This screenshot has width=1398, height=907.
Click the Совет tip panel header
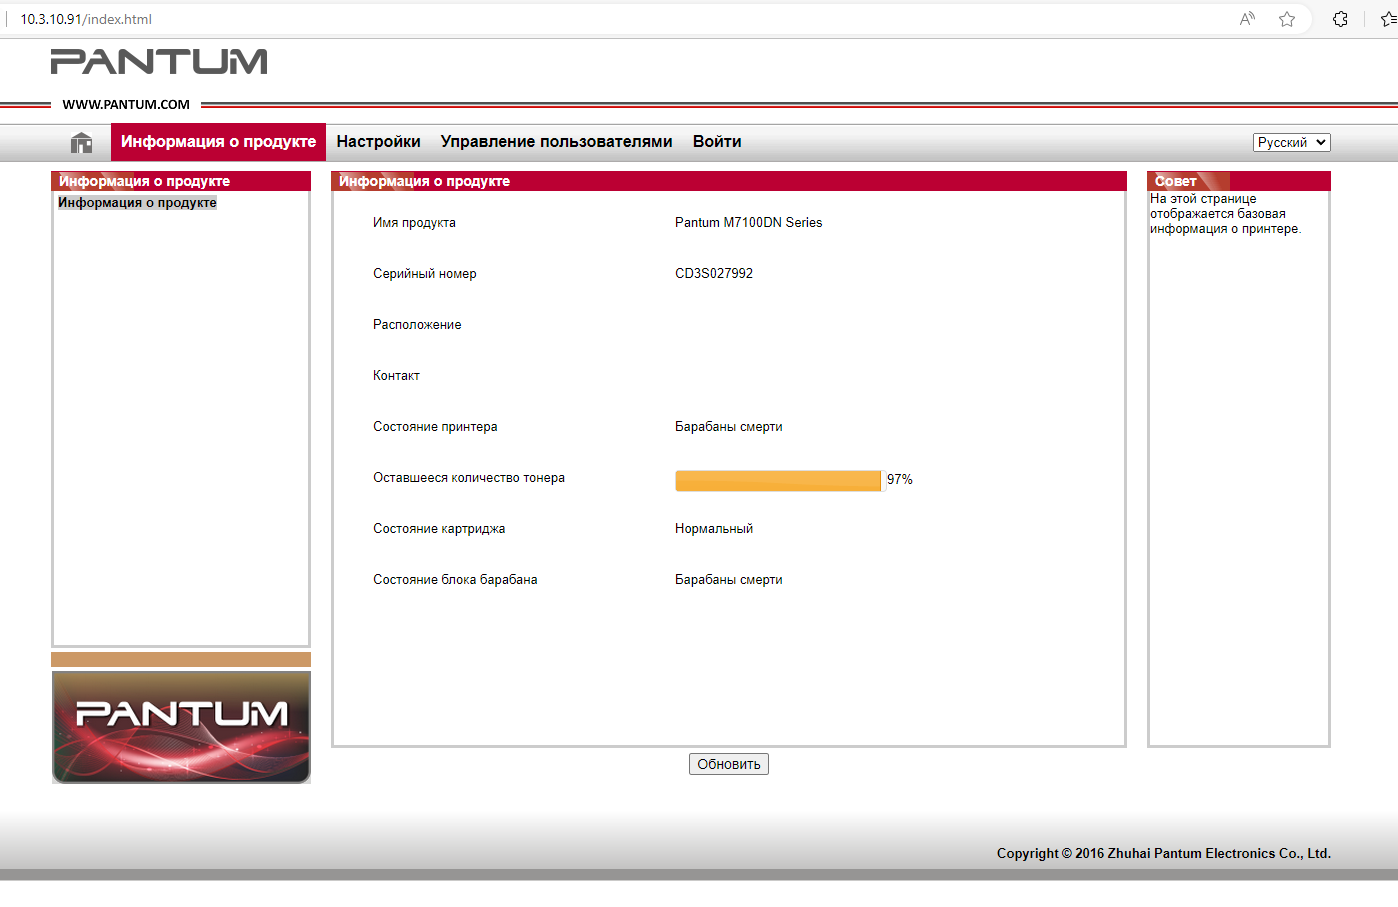pos(1238,181)
